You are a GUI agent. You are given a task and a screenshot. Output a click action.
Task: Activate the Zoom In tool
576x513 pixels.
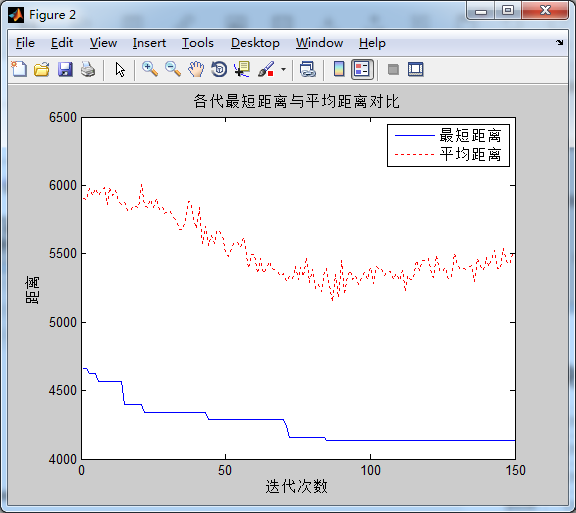[150, 69]
